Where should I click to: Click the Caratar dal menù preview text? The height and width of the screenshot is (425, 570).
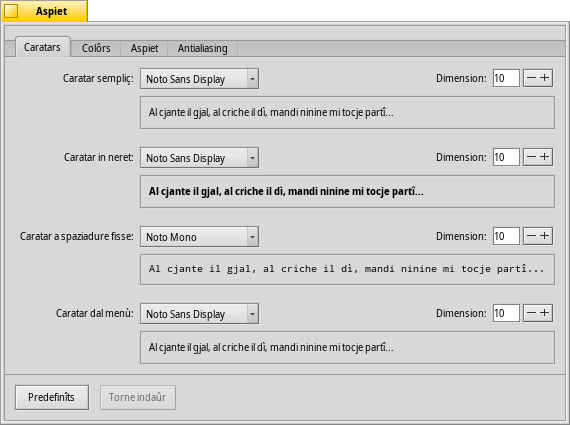(x=271, y=347)
